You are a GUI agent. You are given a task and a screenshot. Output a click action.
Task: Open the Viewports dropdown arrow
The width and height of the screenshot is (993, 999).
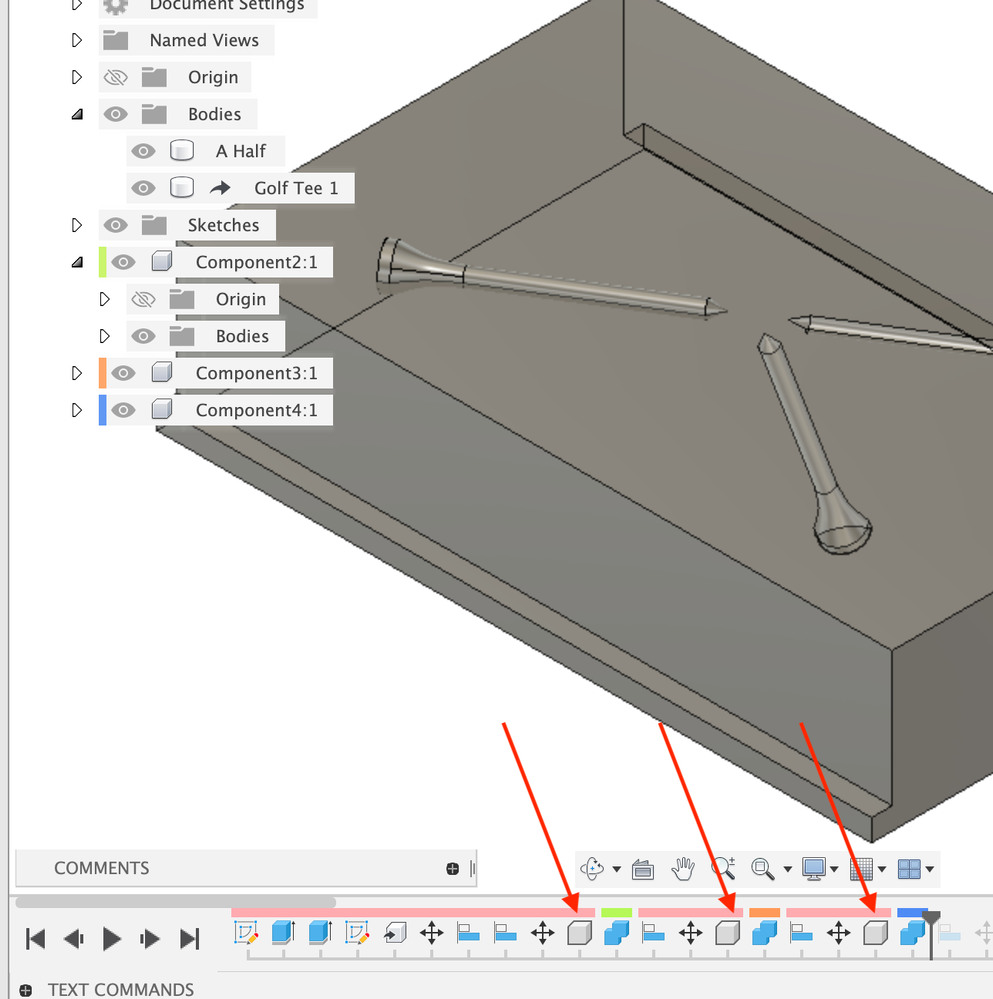[x=929, y=869]
